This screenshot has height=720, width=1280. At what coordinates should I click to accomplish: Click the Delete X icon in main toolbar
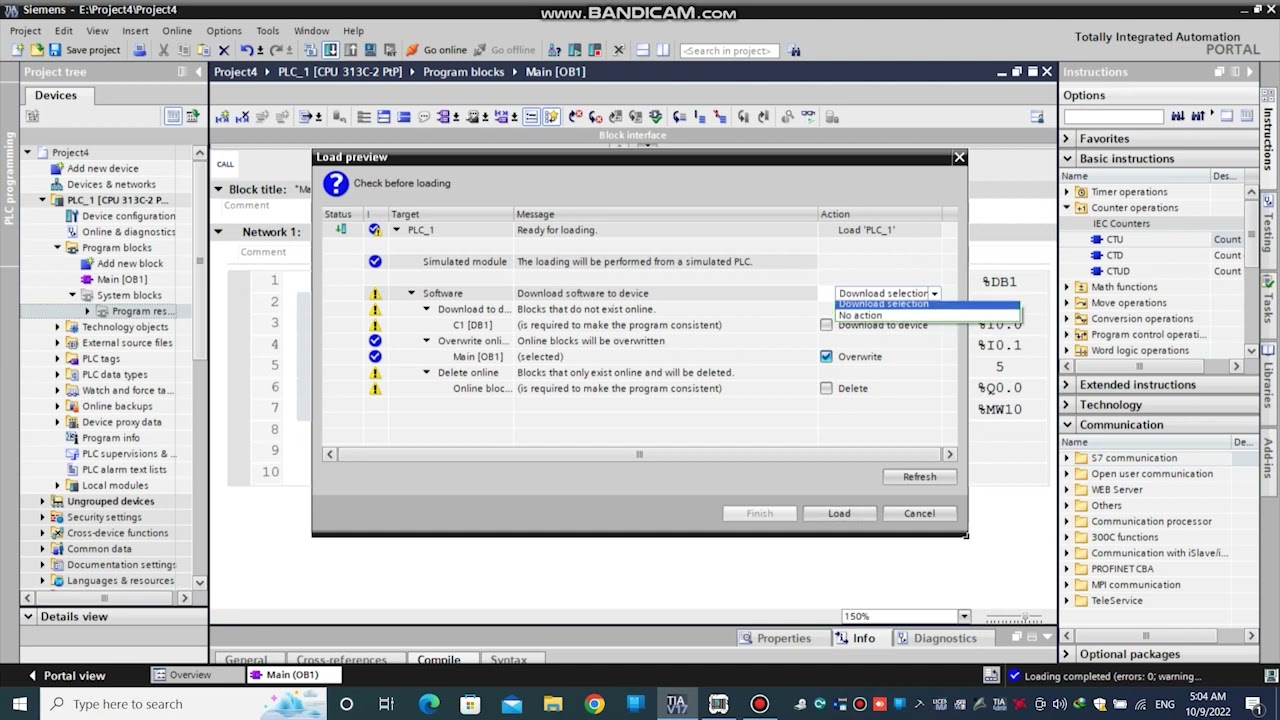pos(223,50)
